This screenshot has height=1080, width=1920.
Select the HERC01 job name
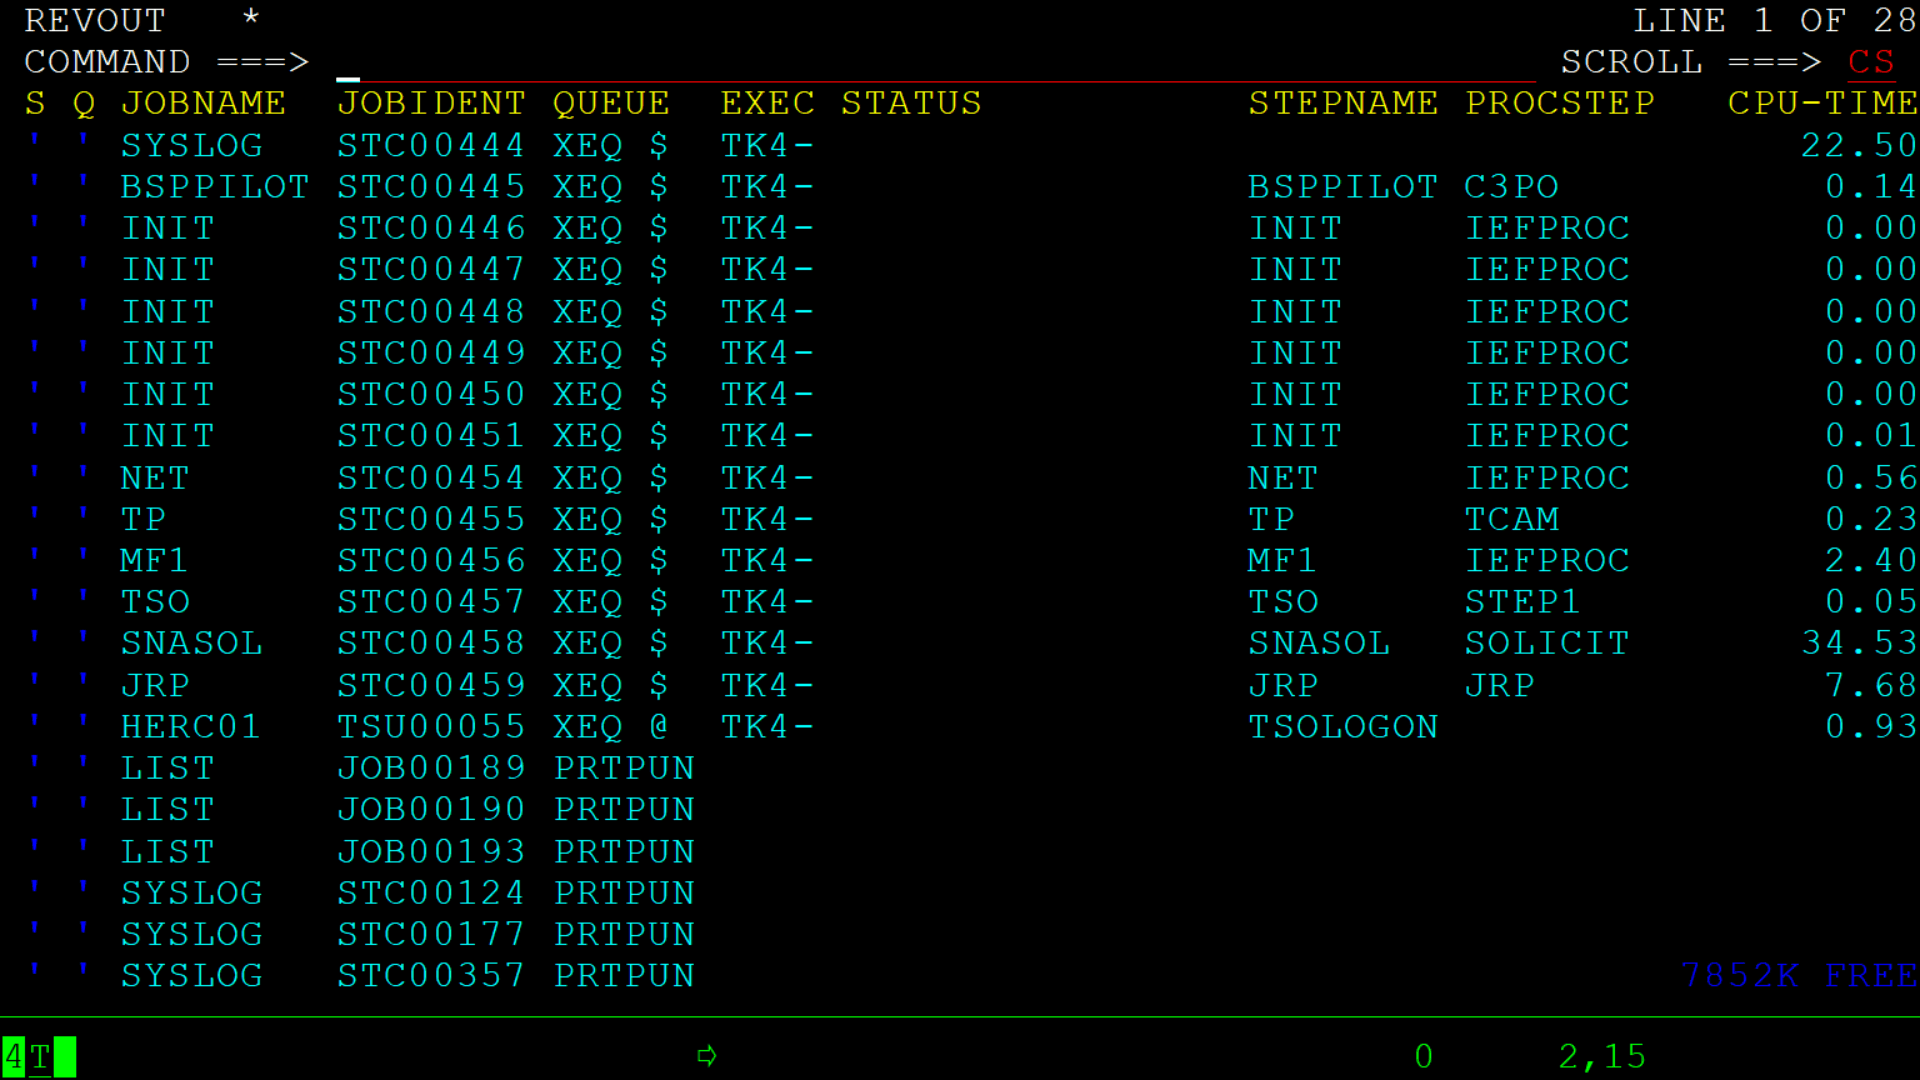click(x=191, y=727)
